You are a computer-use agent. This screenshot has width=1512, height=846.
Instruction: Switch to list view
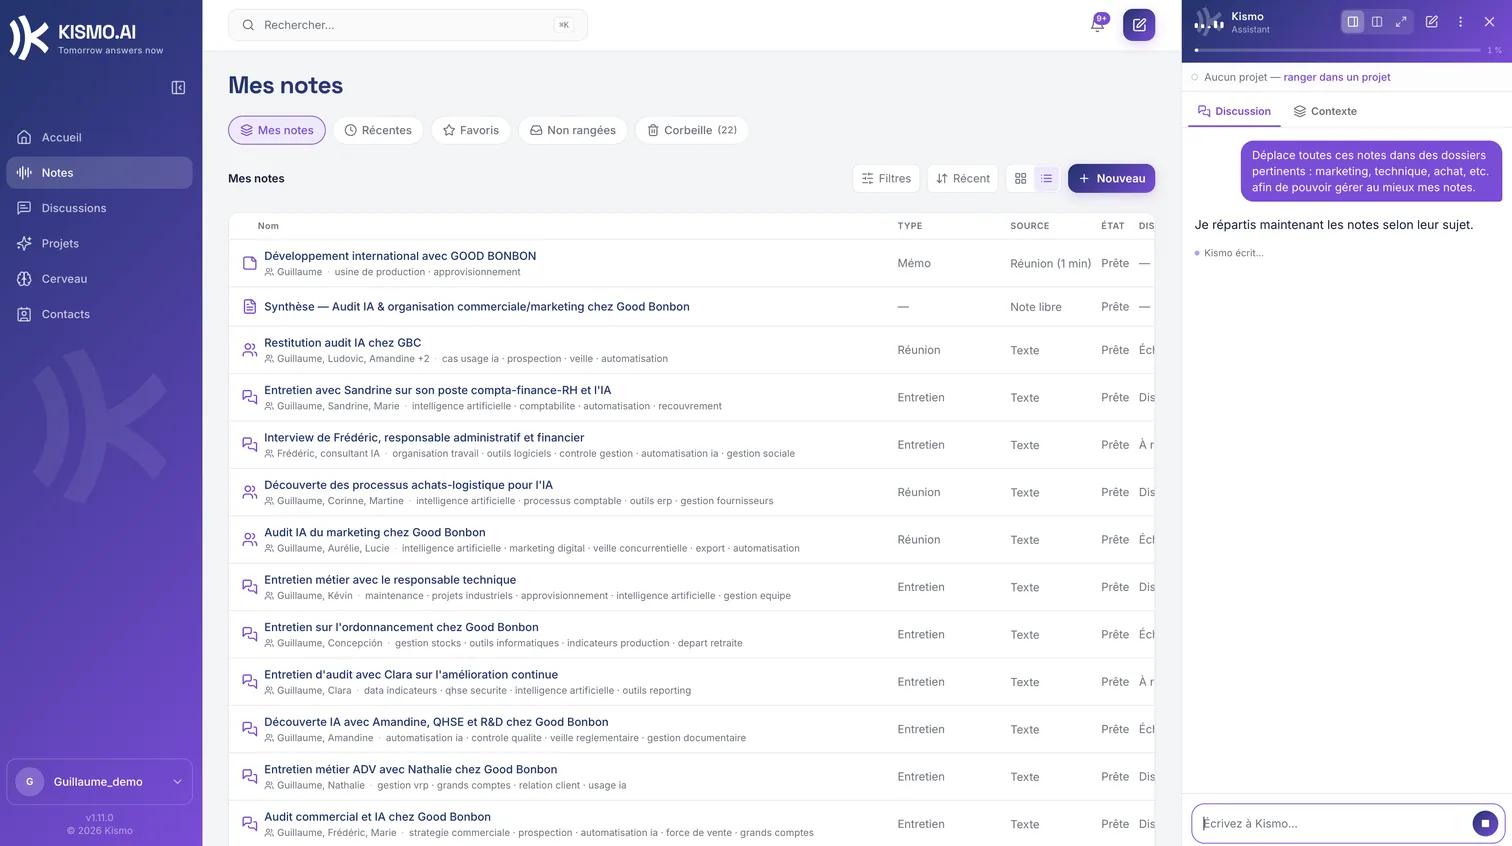(1046, 178)
